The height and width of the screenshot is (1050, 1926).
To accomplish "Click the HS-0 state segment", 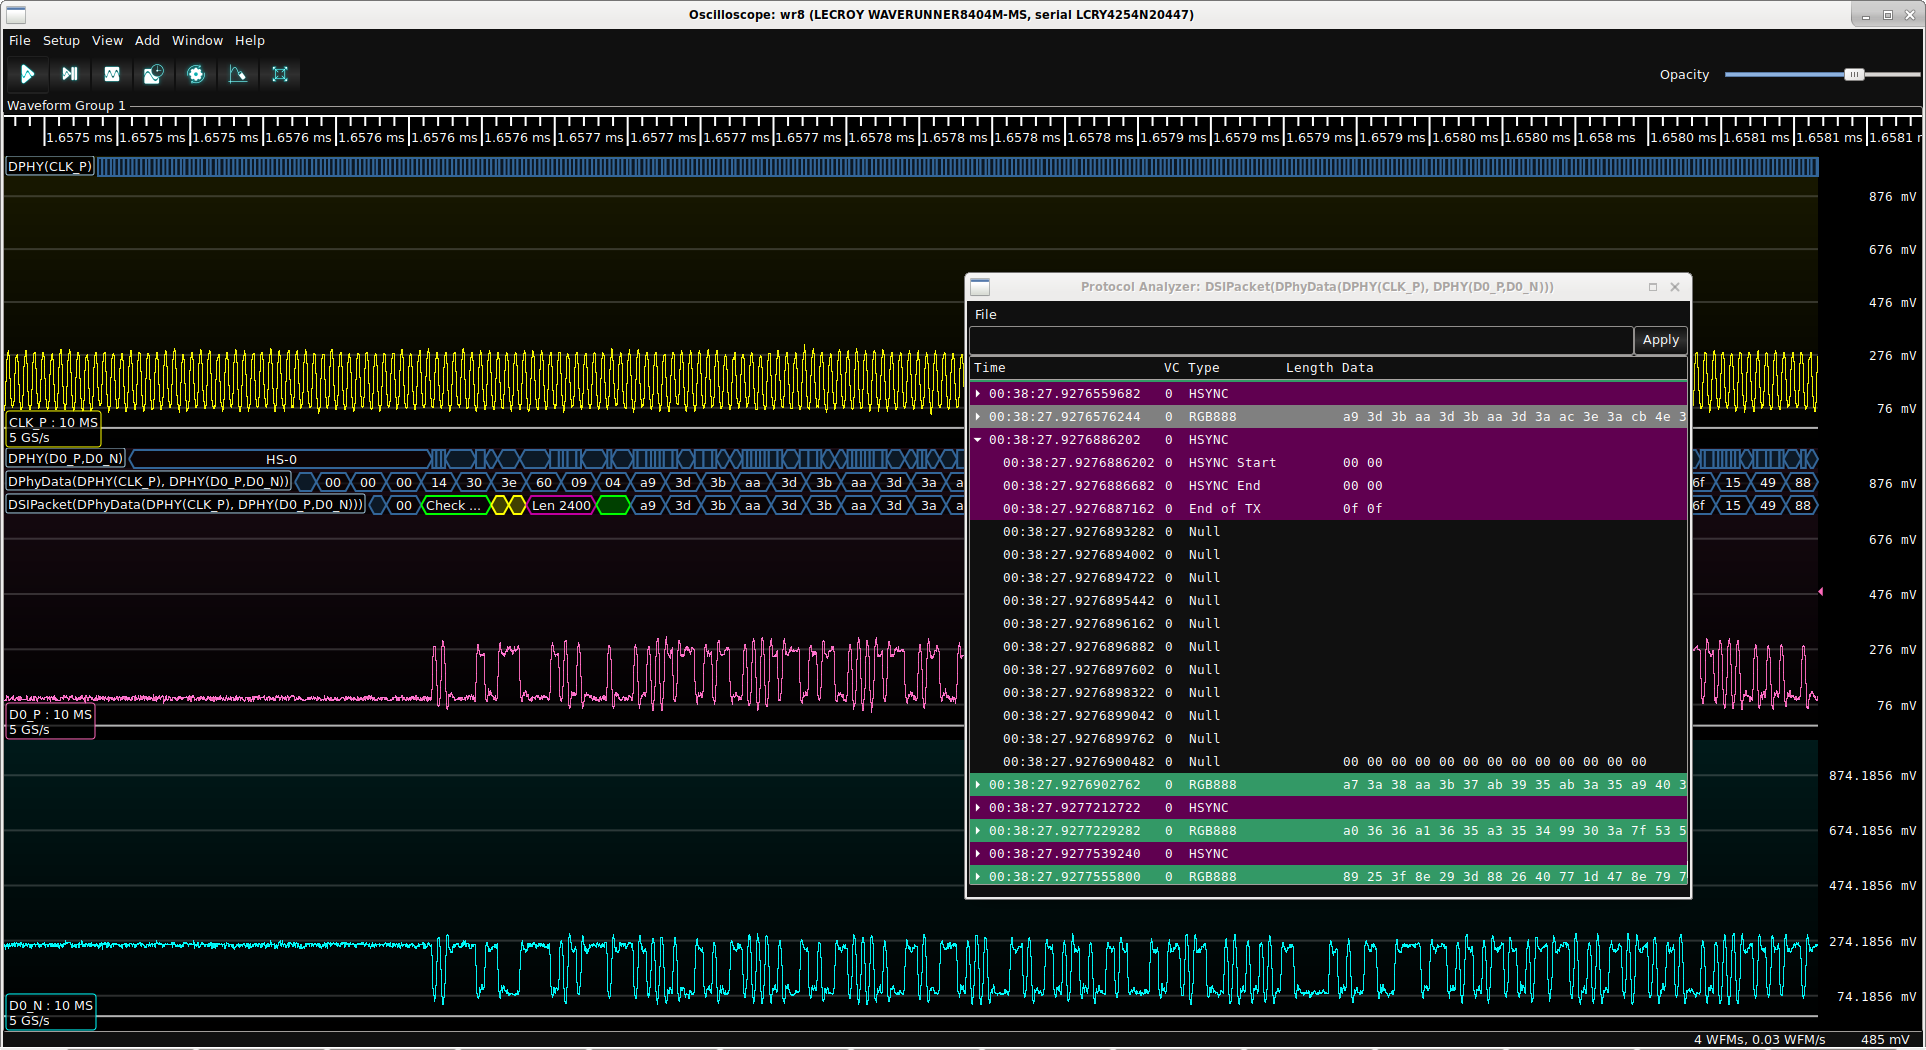I will click(x=281, y=460).
